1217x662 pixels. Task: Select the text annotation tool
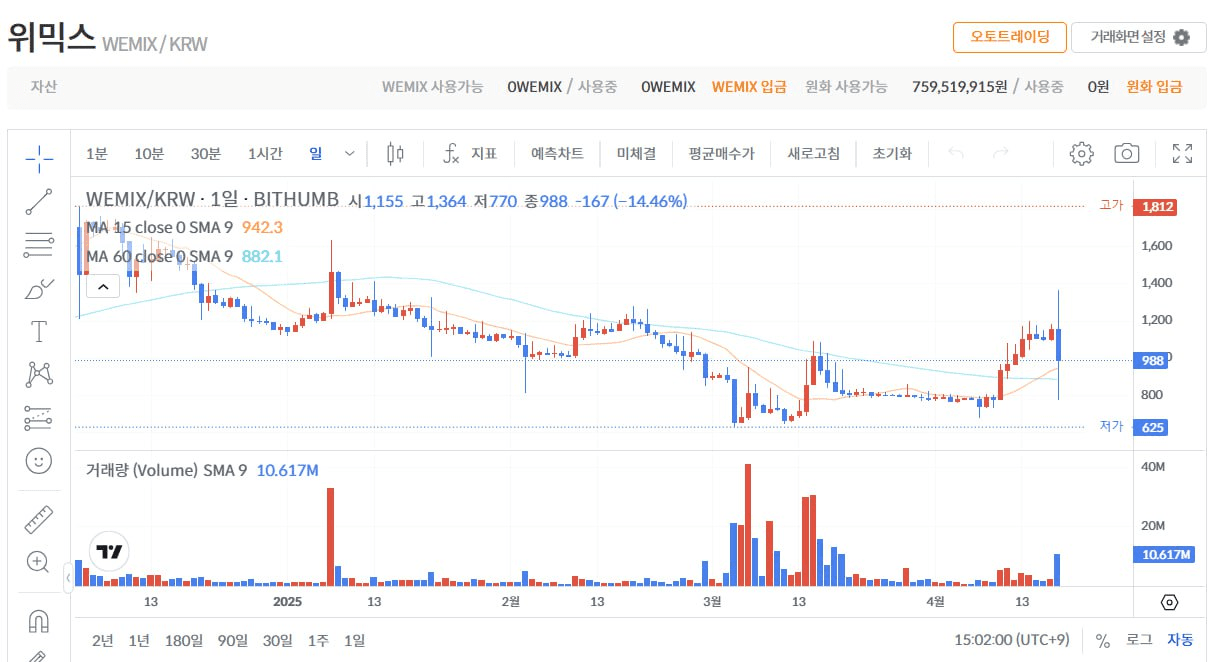(39, 331)
